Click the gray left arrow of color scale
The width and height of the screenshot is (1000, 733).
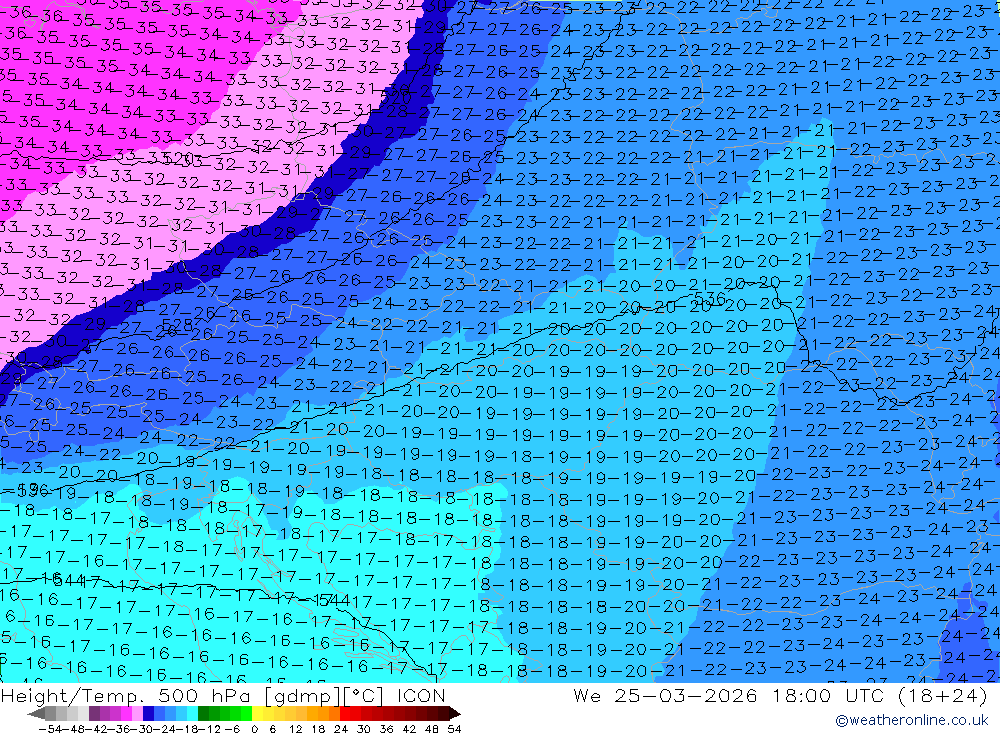point(36,714)
